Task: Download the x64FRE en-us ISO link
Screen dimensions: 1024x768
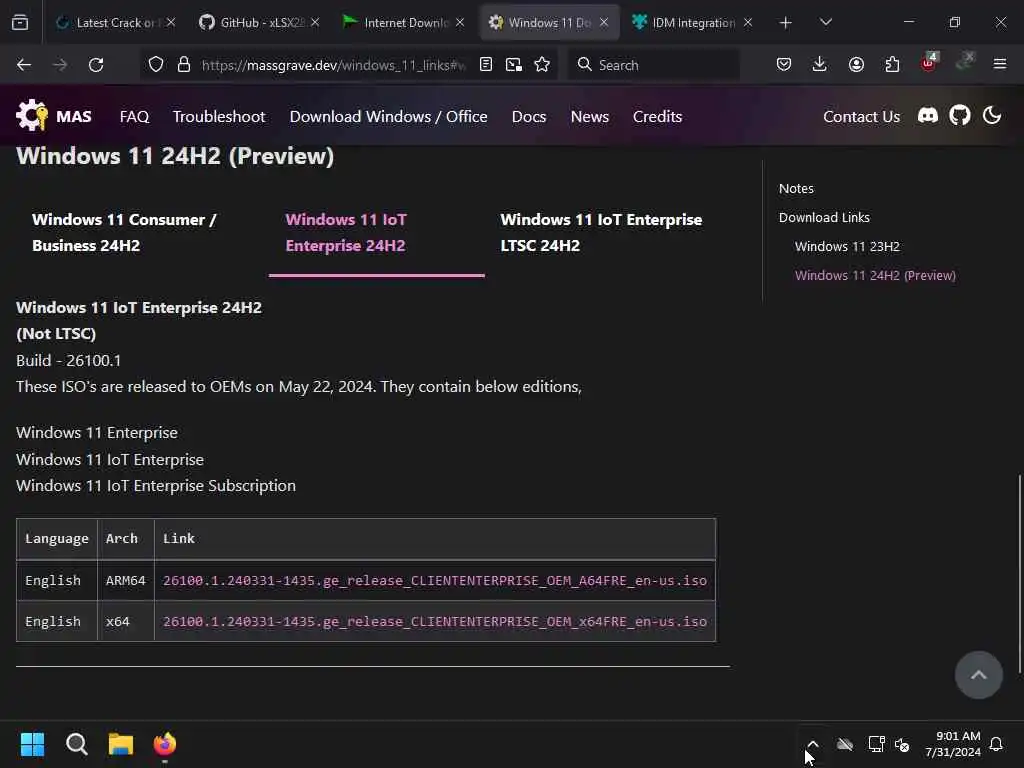Action: 435,621
